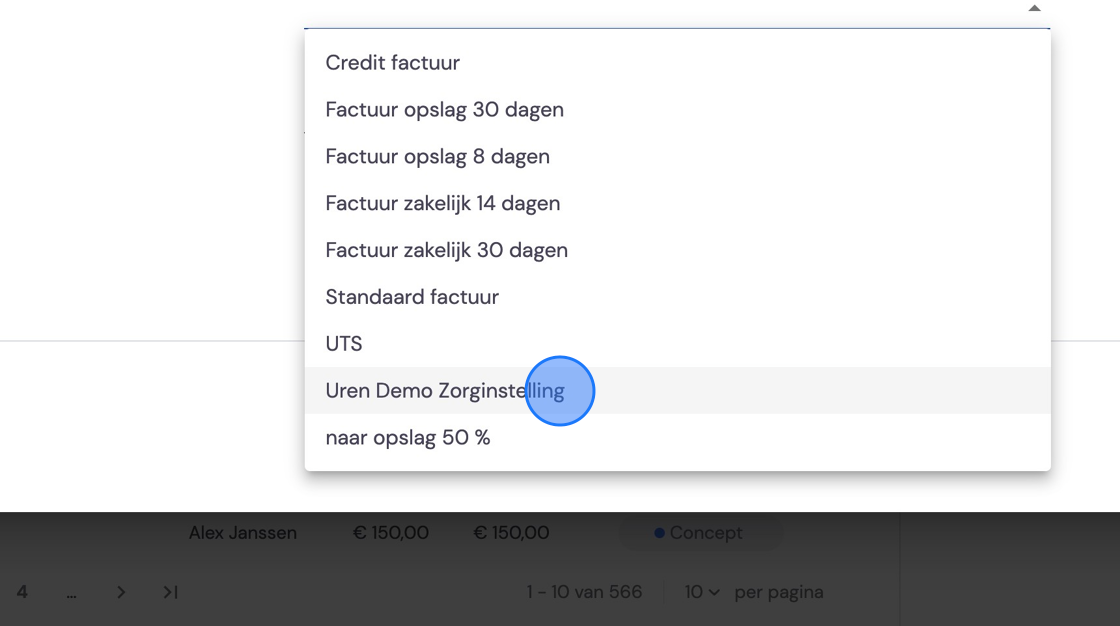This screenshot has width=1120, height=626.
Task: Choose Factuur zakelijk 30 dagen
Action: coord(677,250)
